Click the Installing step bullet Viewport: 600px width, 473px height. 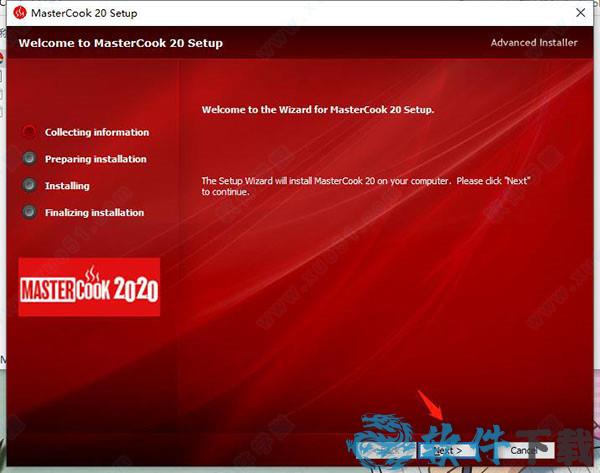point(29,186)
